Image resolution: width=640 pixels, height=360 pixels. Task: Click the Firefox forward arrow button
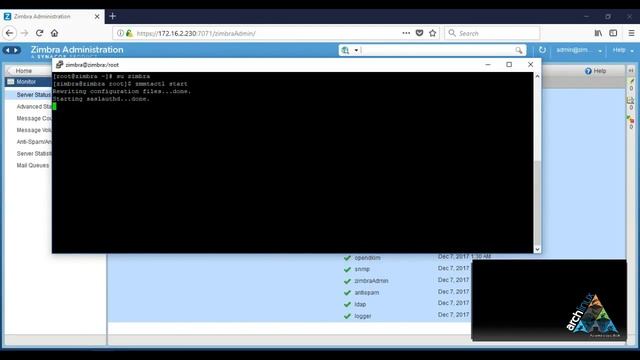[24, 33]
